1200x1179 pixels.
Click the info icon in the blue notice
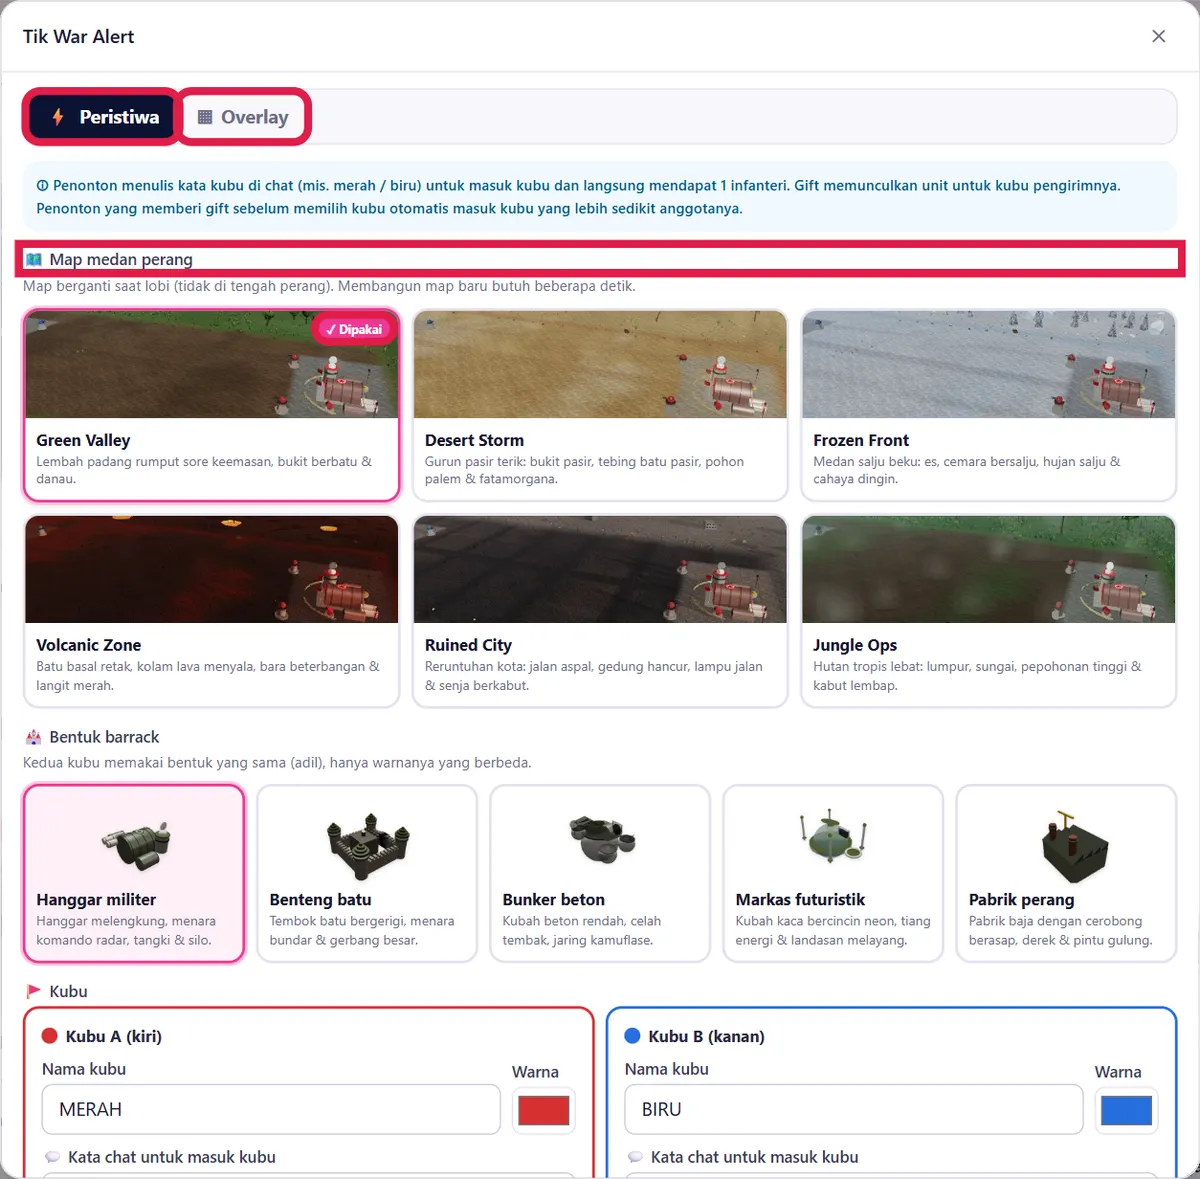[42, 186]
